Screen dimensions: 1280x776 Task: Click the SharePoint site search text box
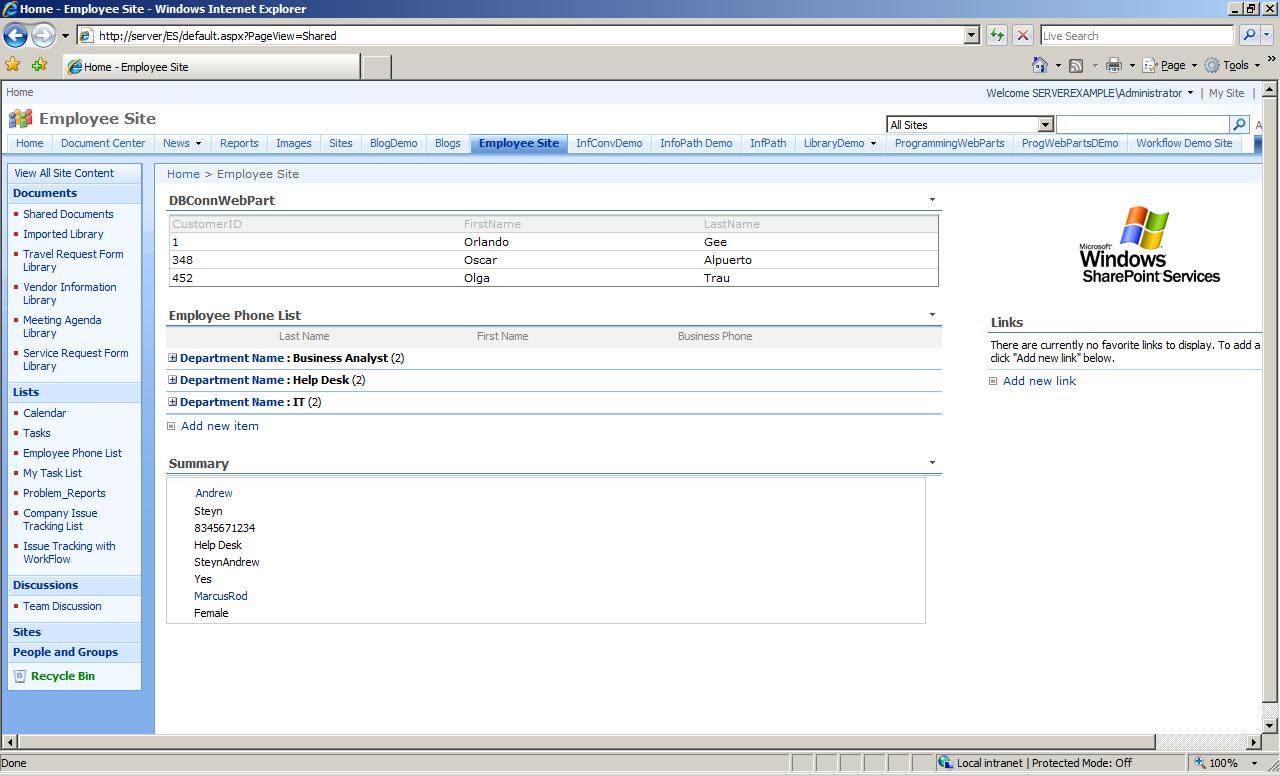point(1143,124)
